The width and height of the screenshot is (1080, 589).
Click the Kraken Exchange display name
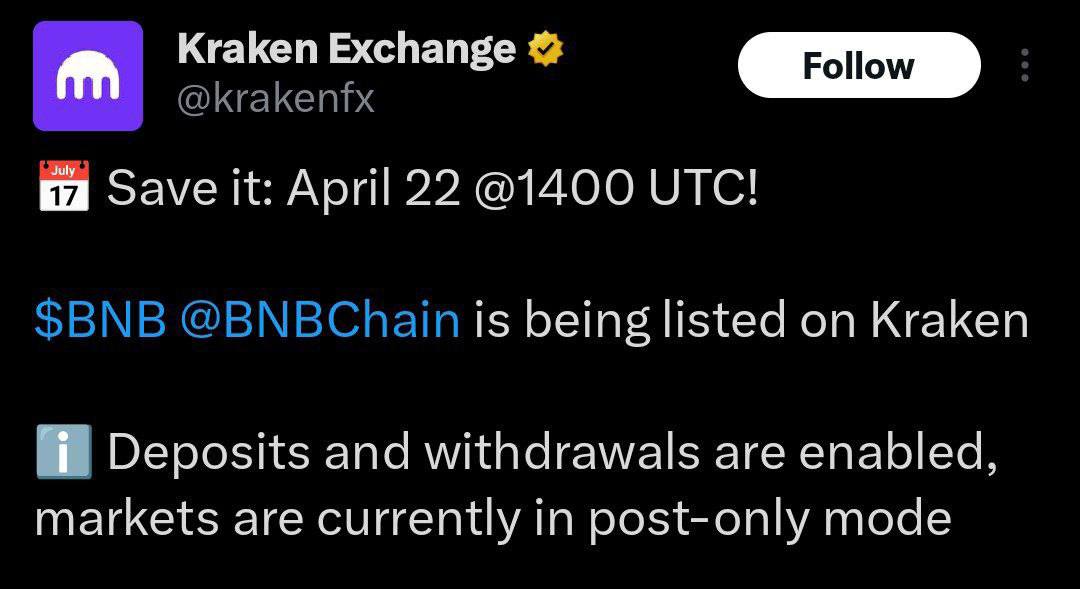click(346, 50)
